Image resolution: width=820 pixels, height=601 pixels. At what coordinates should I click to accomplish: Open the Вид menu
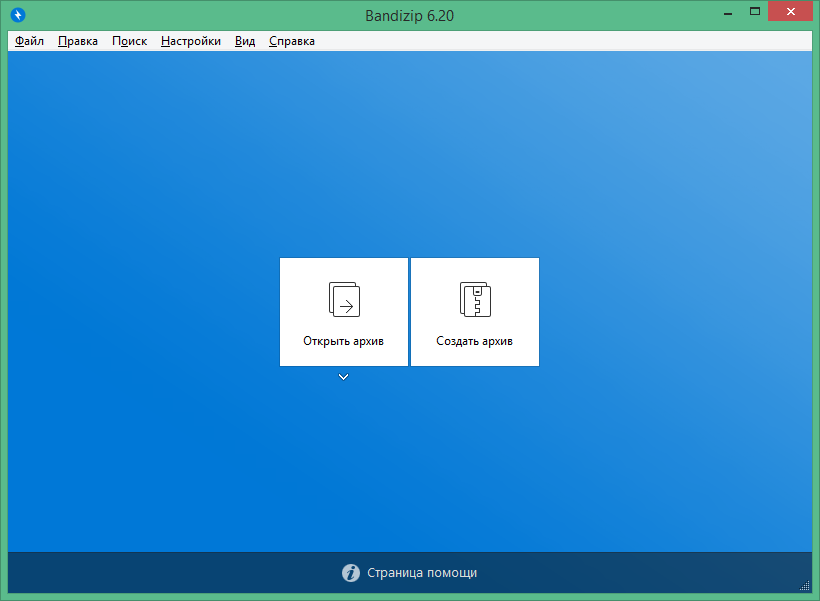click(245, 41)
